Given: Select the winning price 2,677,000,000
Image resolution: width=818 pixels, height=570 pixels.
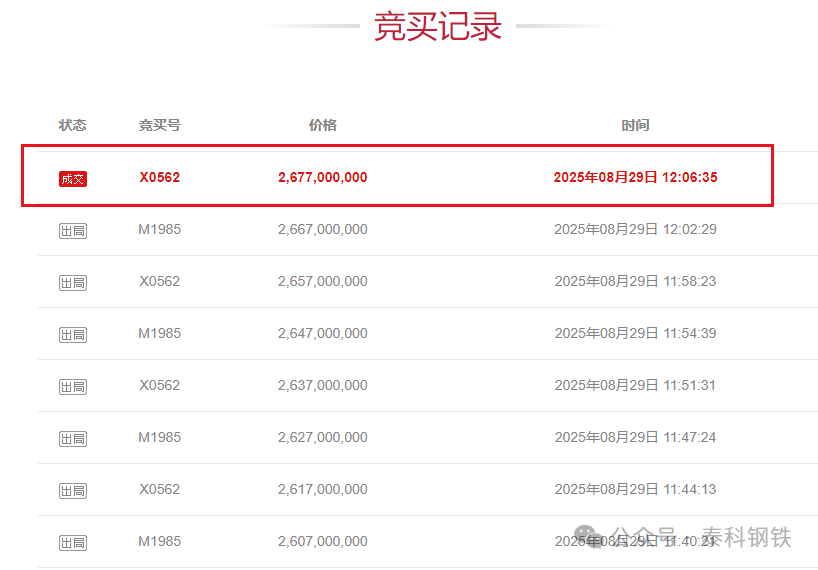Looking at the screenshot, I should tap(322, 177).
